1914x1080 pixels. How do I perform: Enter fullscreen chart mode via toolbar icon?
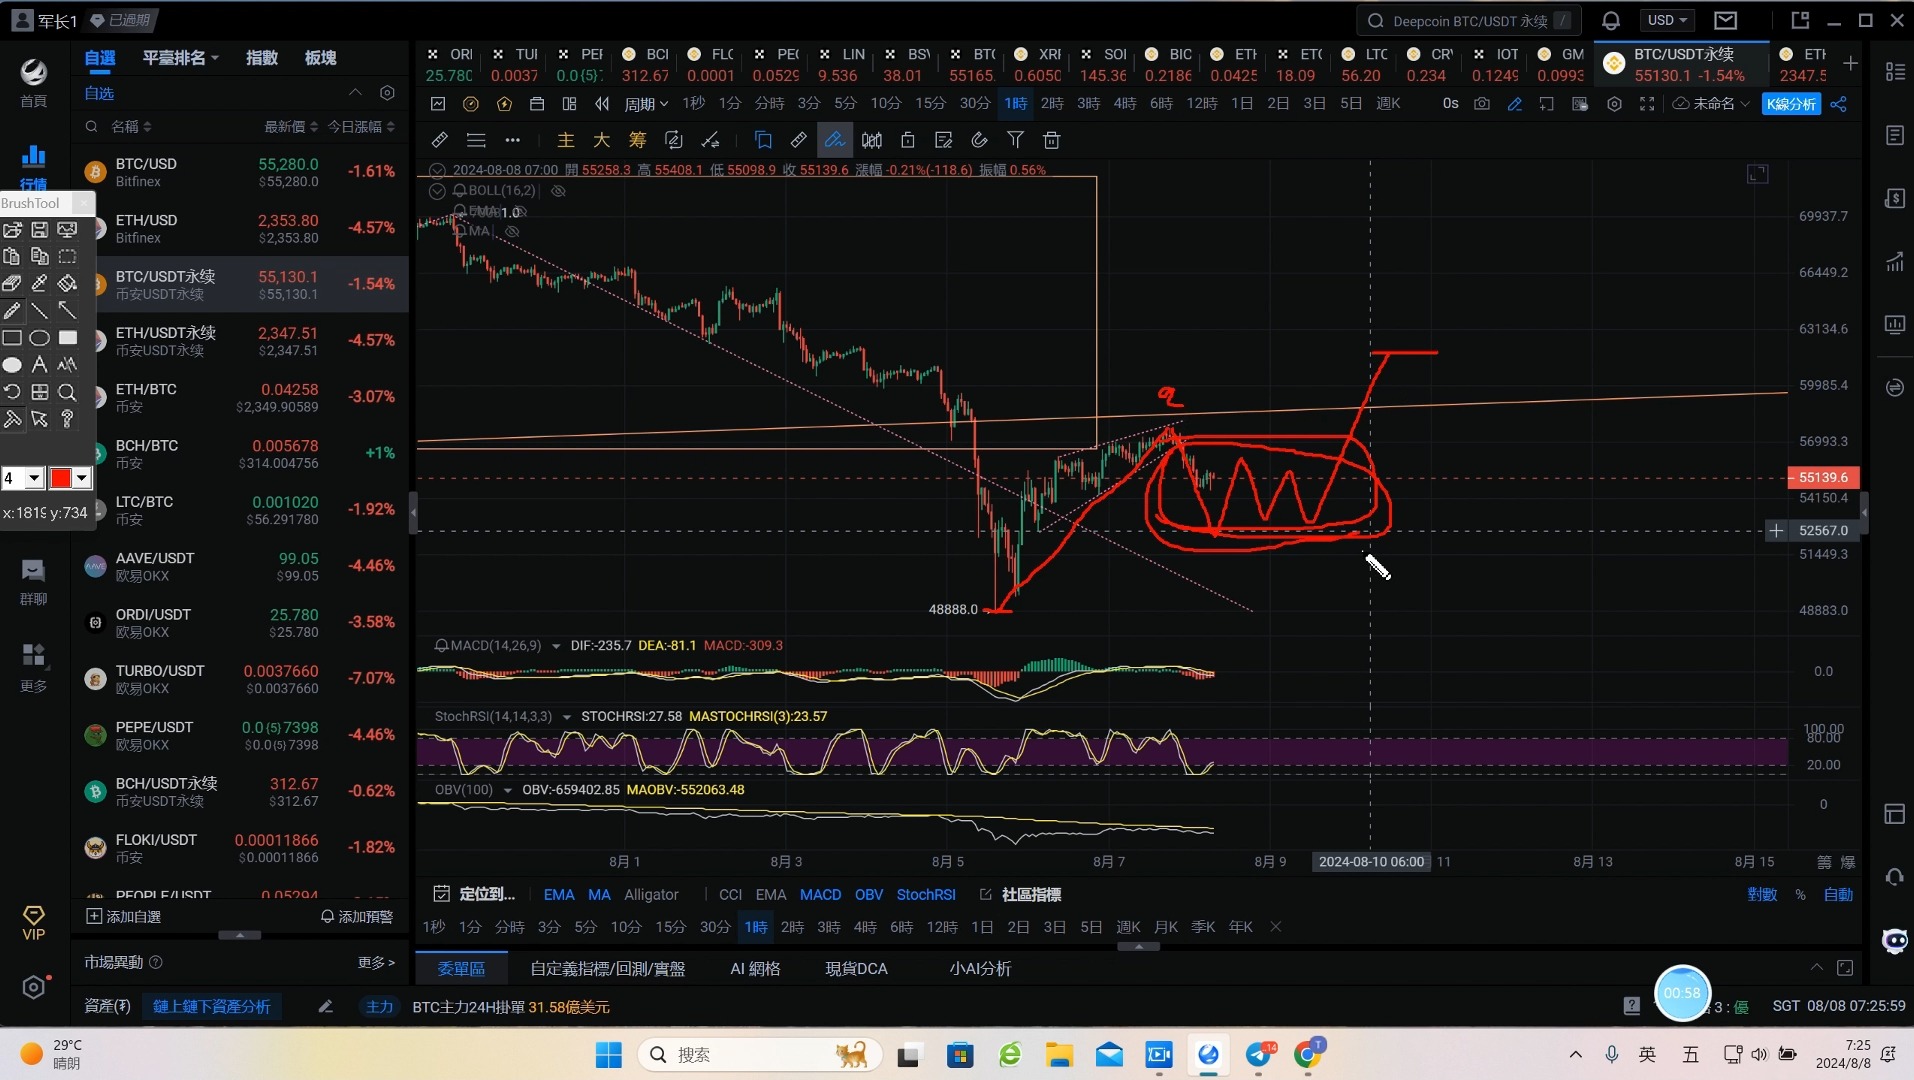(x=1647, y=104)
